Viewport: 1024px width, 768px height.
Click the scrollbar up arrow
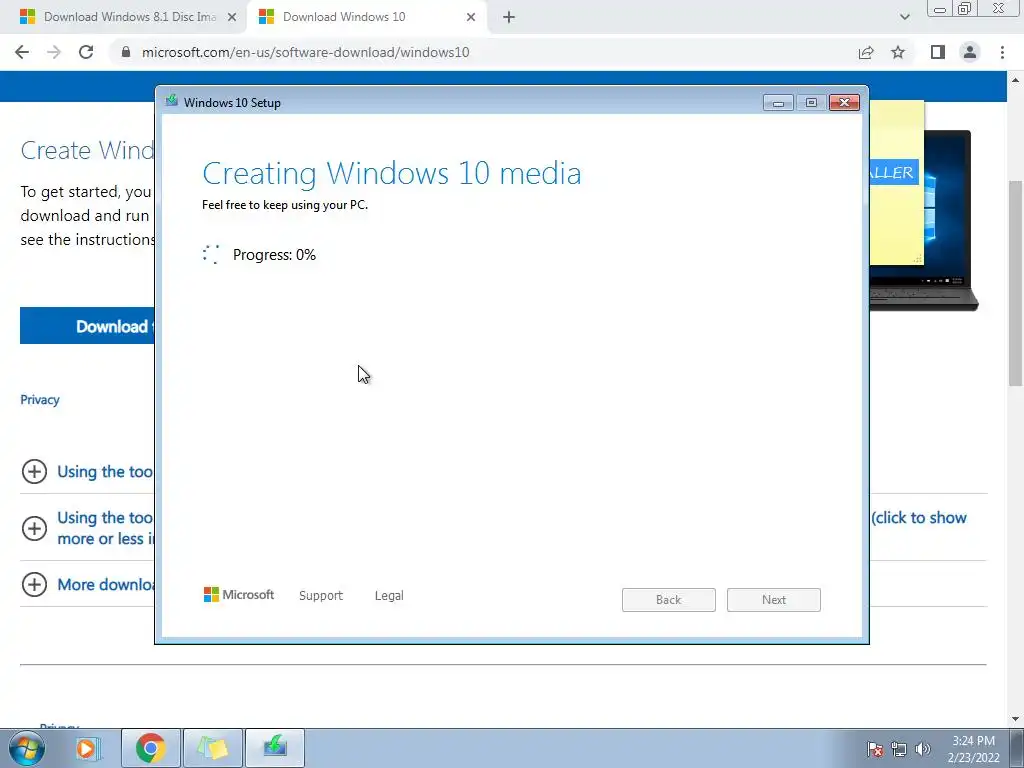coord(1016,80)
